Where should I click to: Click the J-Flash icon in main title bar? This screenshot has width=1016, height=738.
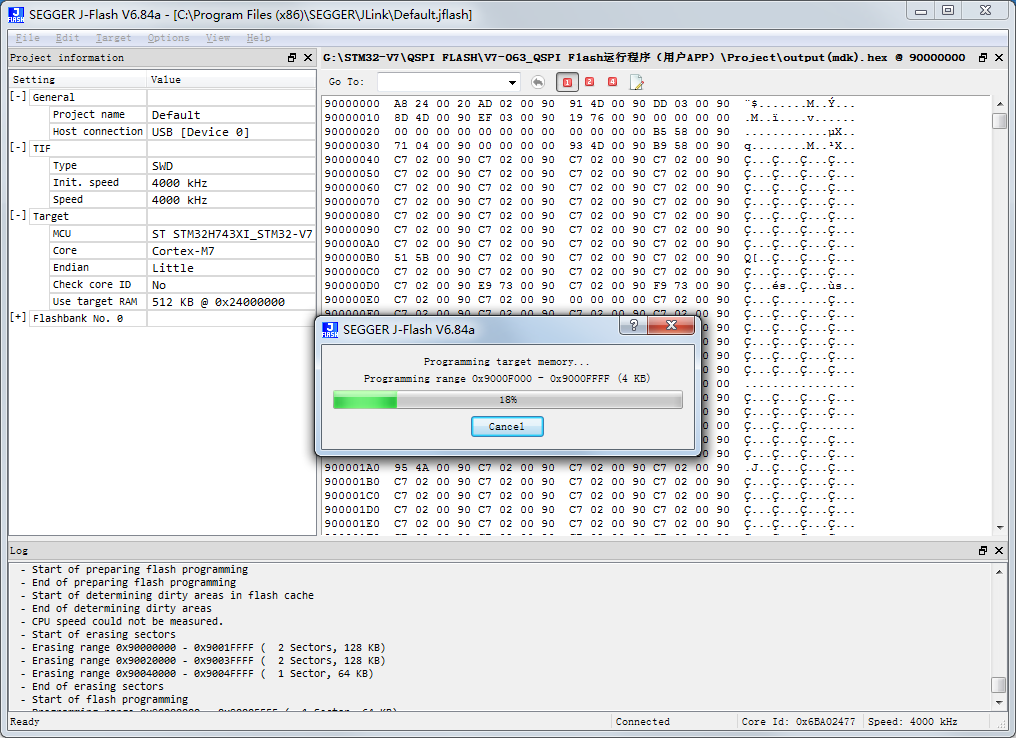16,14
